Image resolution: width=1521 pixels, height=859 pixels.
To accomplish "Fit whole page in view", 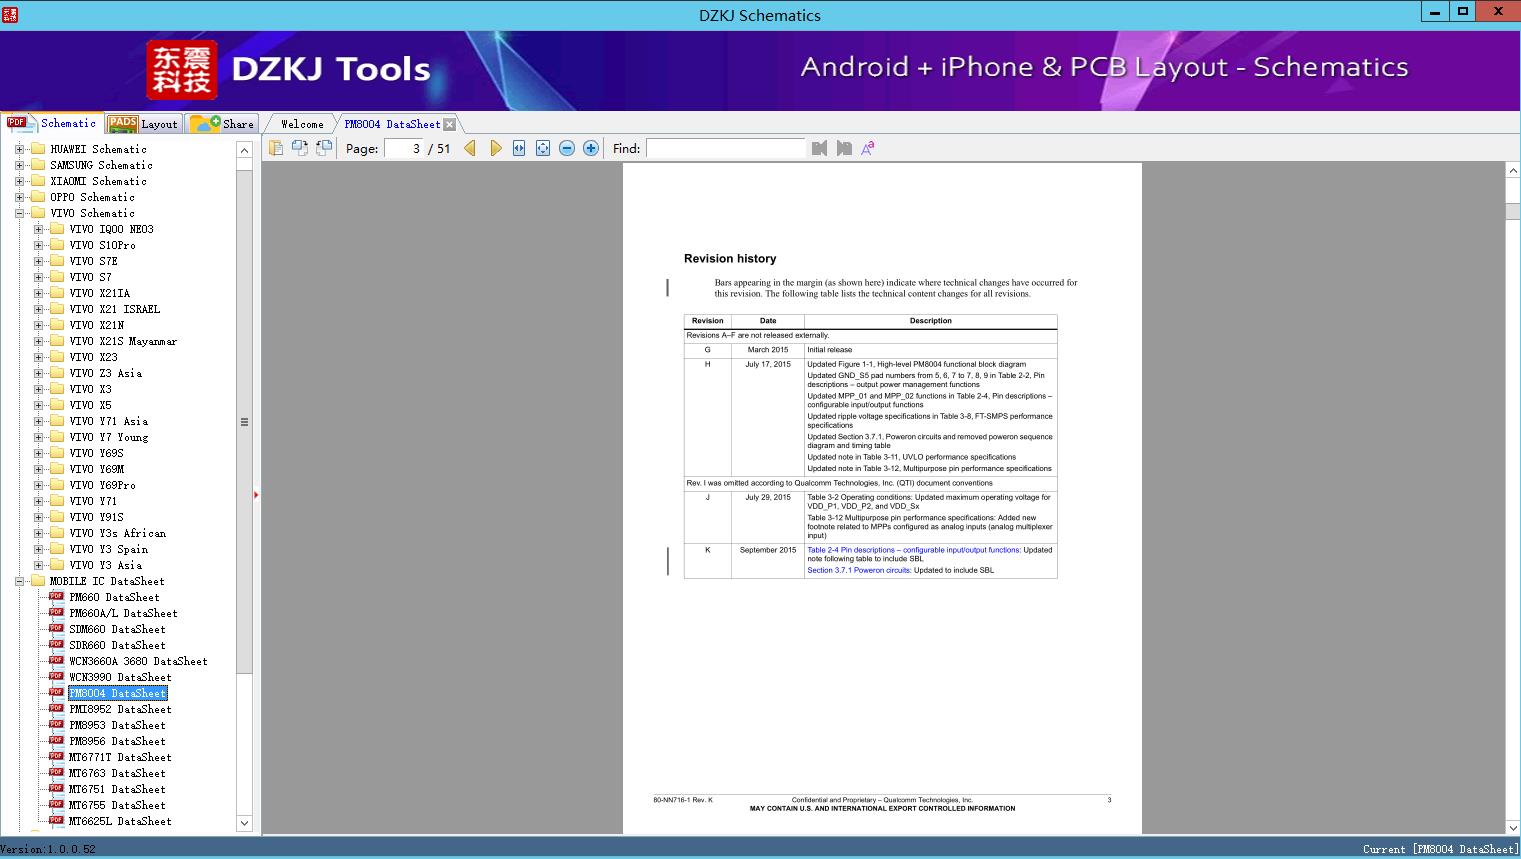I will [543, 148].
